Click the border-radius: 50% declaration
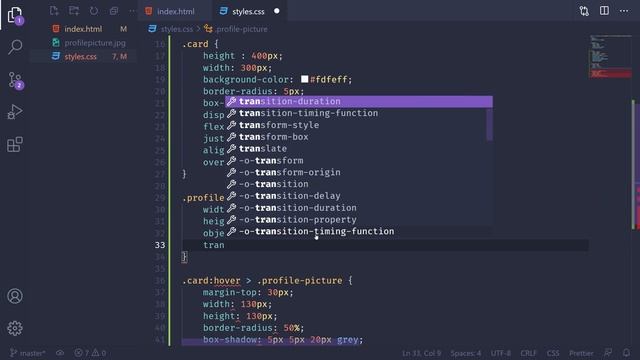640x360 pixels. tap(253, 328)
